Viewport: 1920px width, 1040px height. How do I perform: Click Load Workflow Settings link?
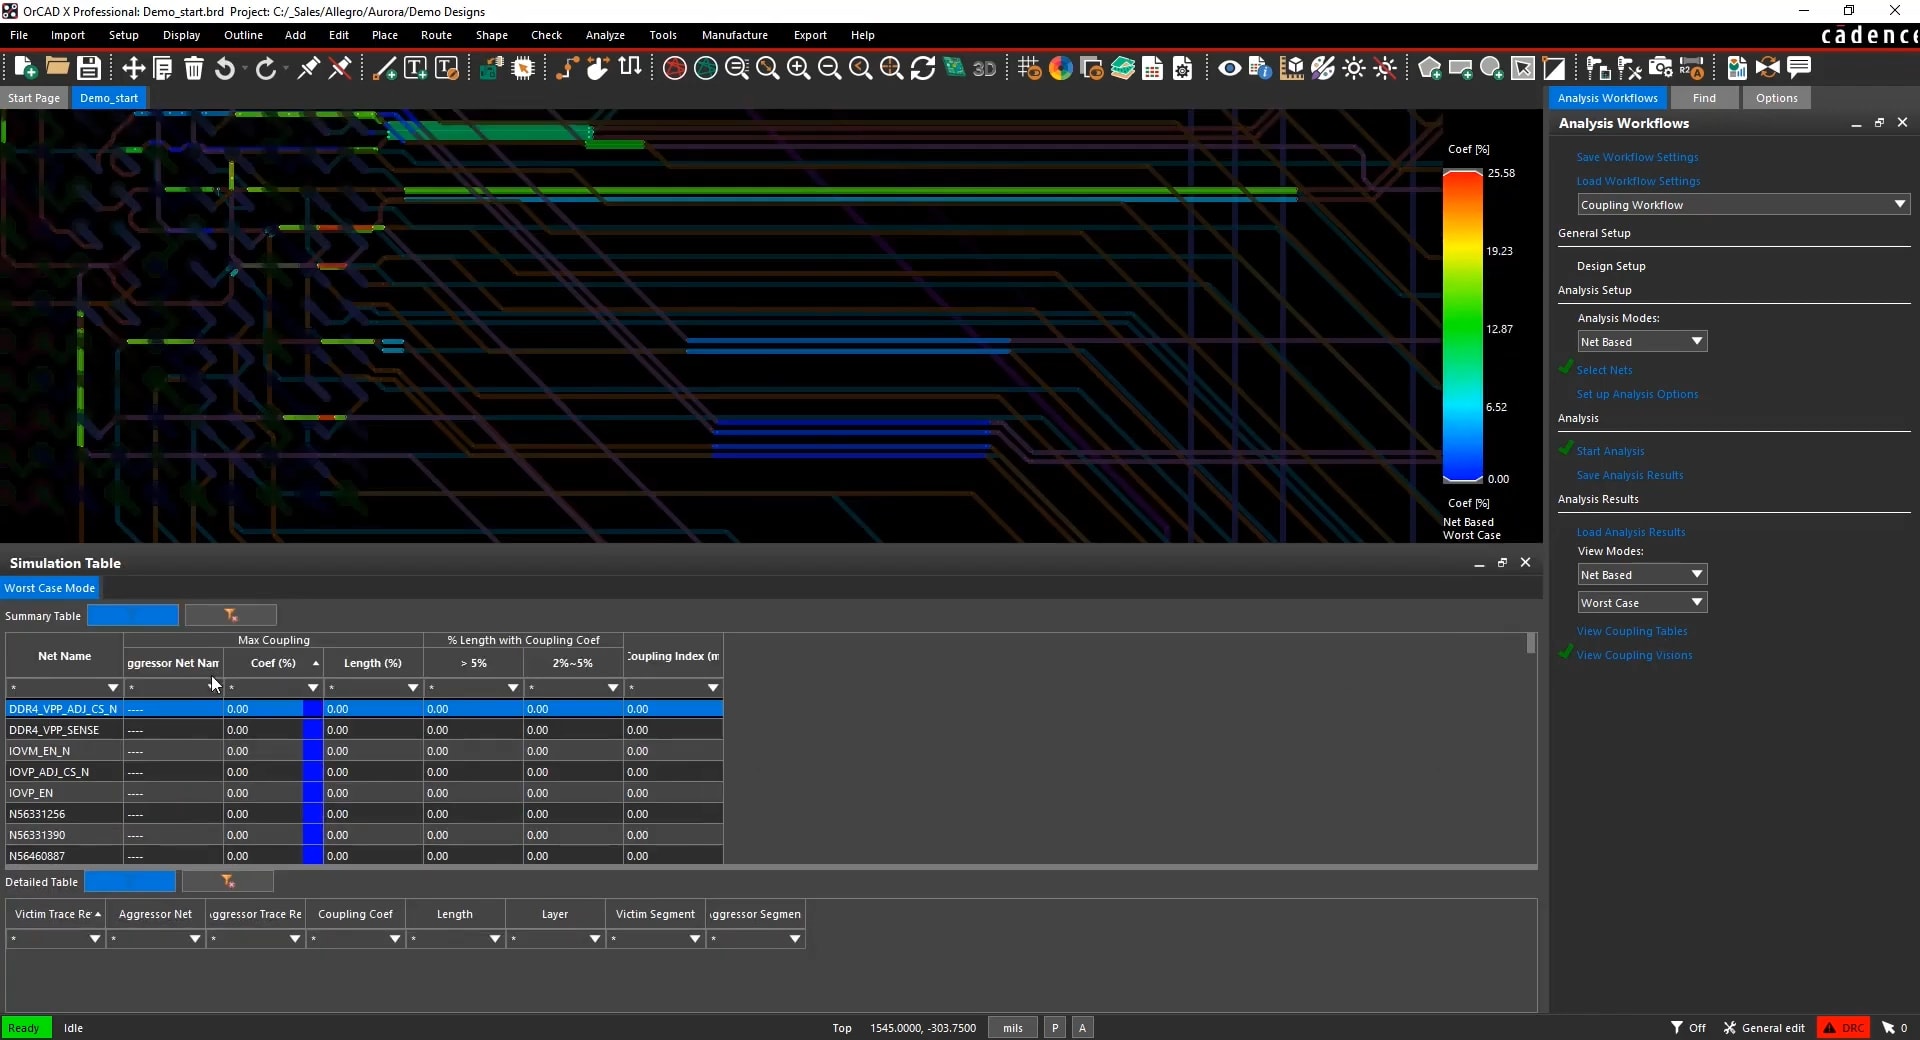(x=1638, y=181)
